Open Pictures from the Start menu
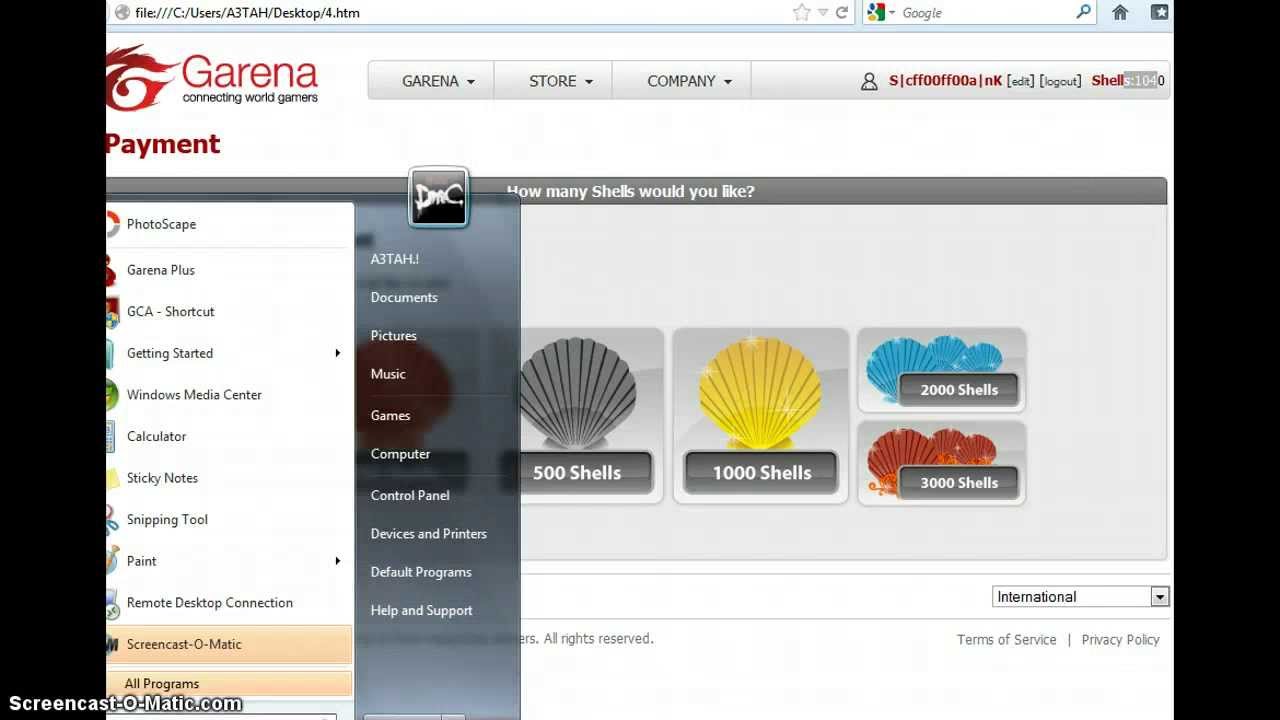This screenshot has height=720, width=1280. point(394,336)
